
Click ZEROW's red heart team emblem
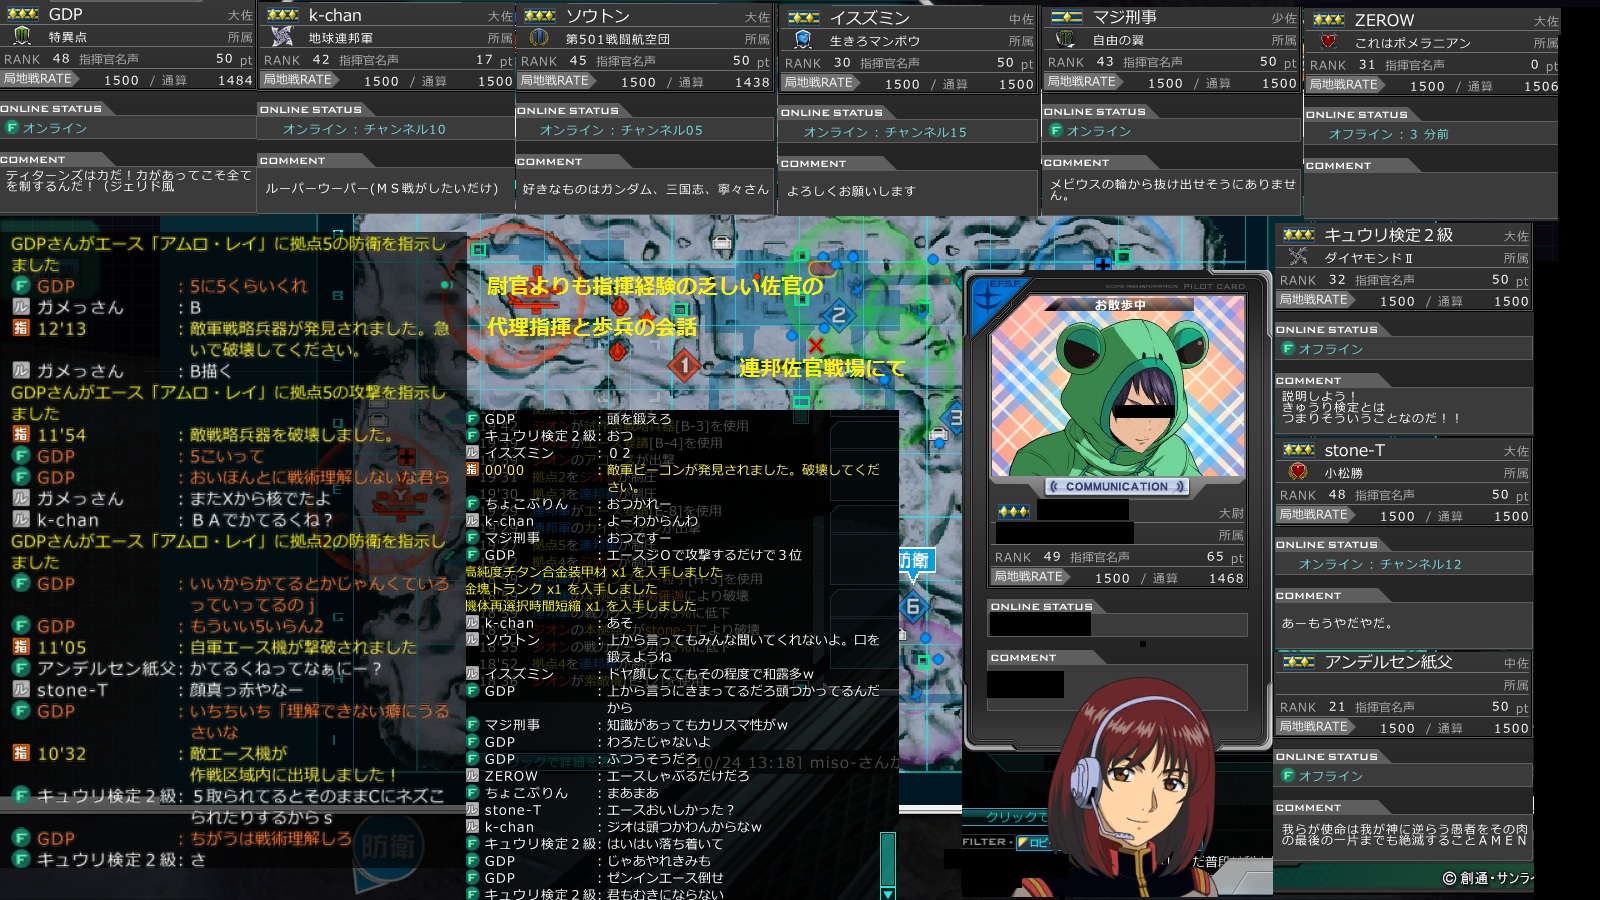(1328, 42)
